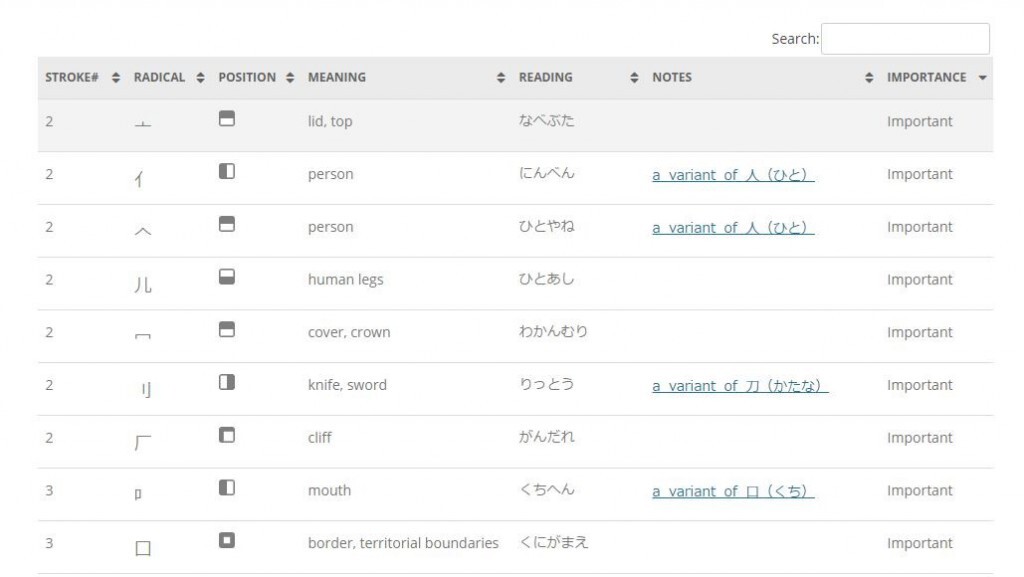Viewport: 1024px width, 577px height.
Task: Click the position icon for cover, crown
Action: 227,330
